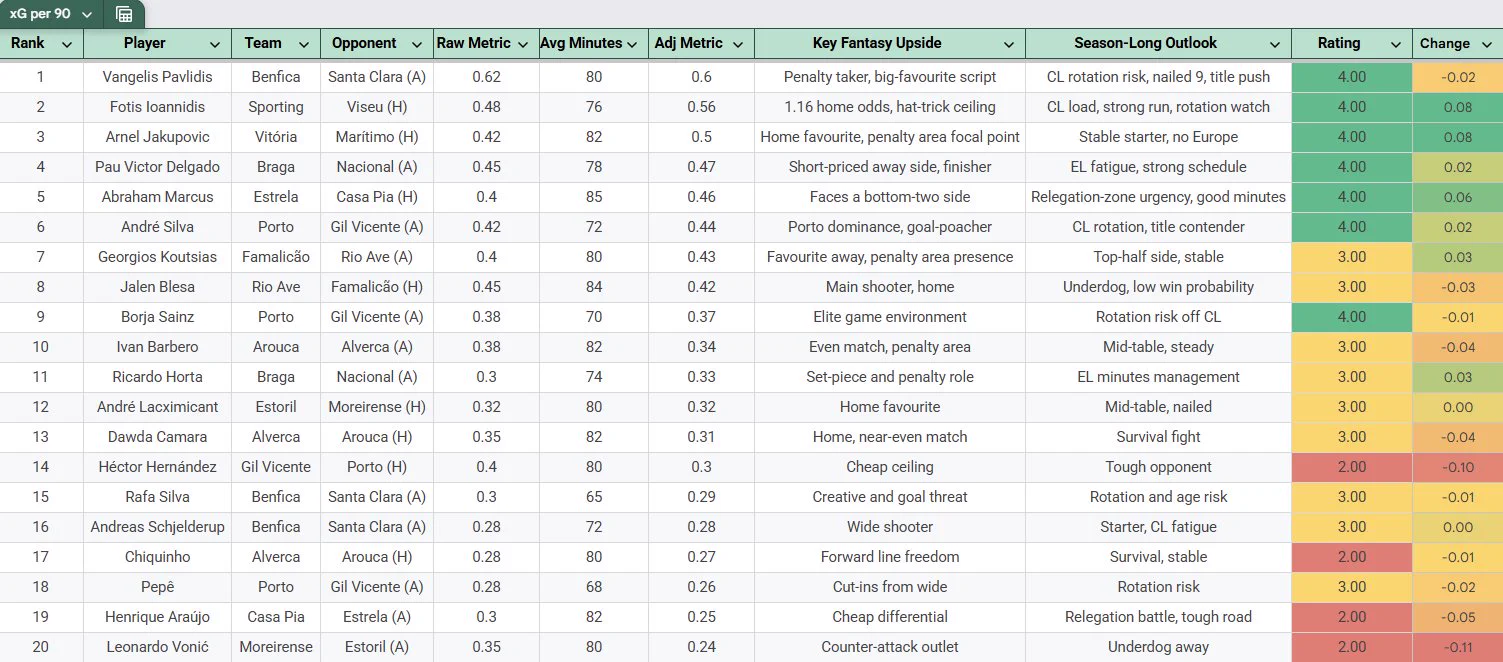Select the 'Counter-attack outlet' cell

[x=890, y=647]
